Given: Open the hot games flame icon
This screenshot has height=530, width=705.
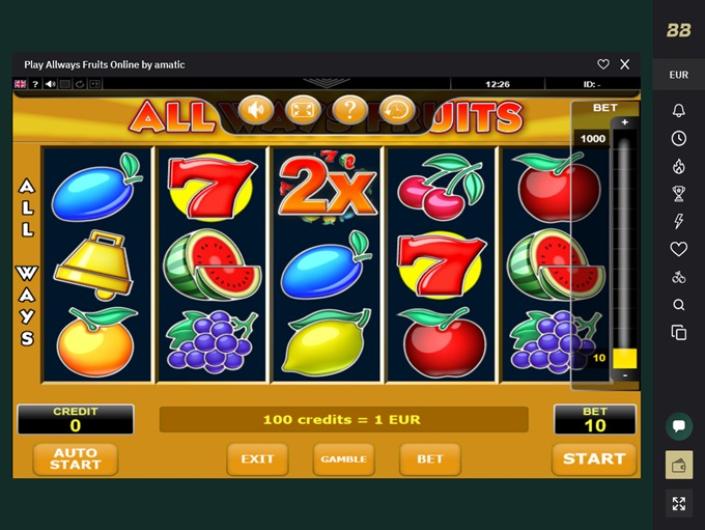Looking at the screenshot, I should 678,166.
